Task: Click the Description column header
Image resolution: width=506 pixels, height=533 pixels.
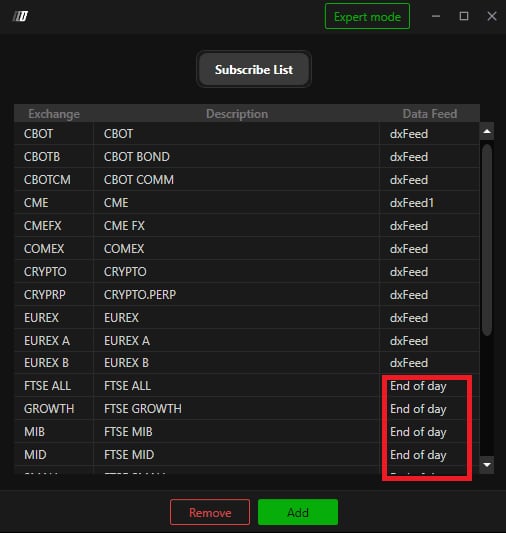Action: pyautogui.click(x=237, y=114)
